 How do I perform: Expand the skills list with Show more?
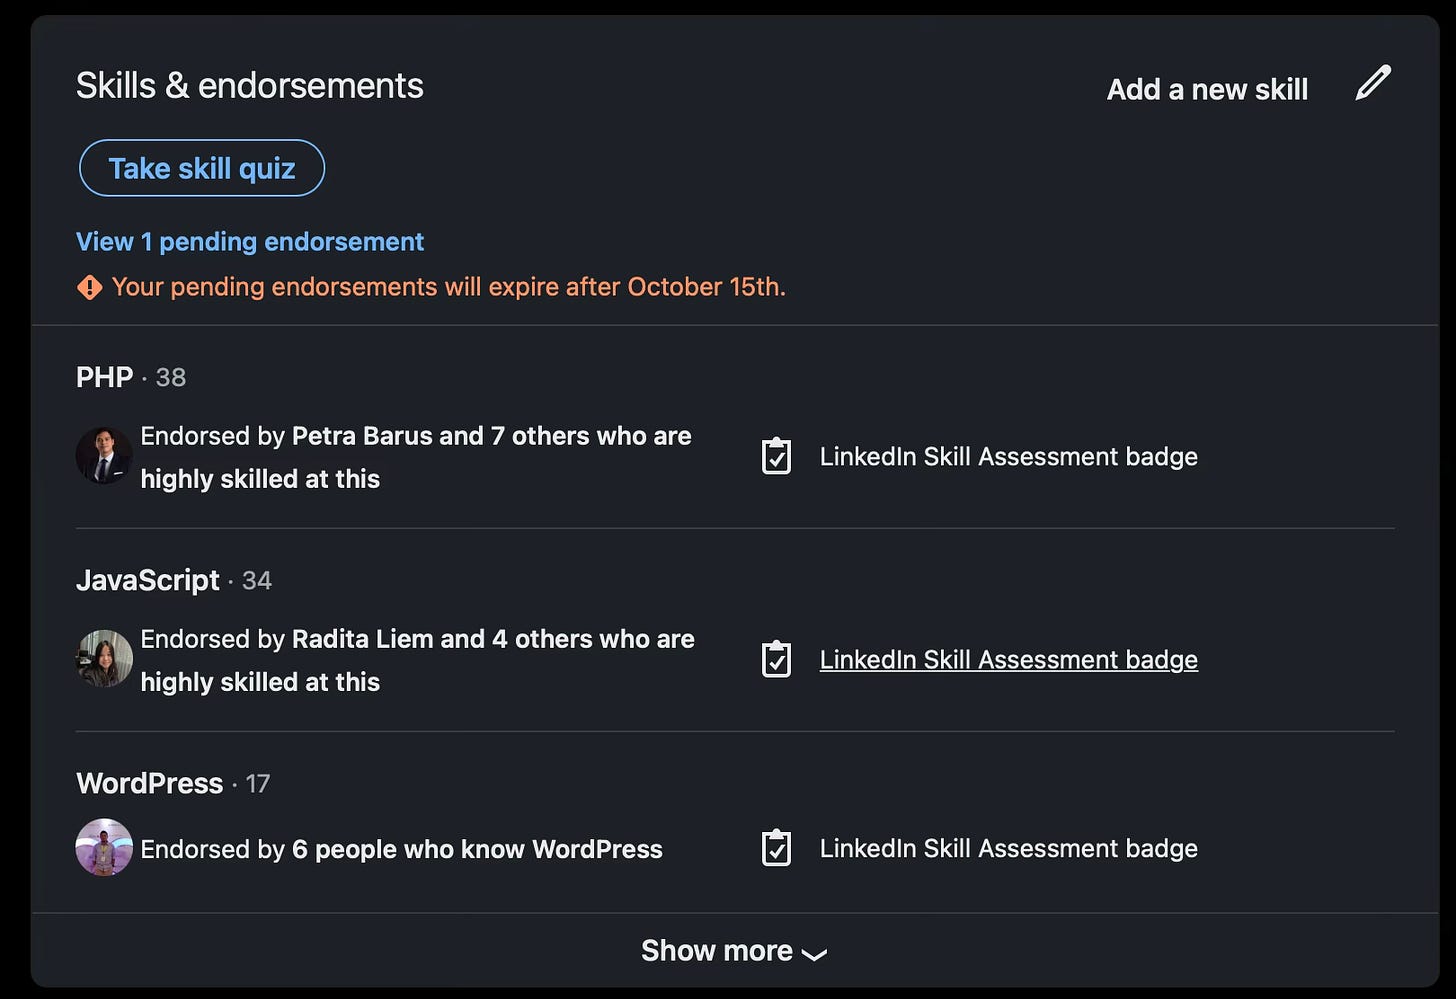(x=735, y=950)
